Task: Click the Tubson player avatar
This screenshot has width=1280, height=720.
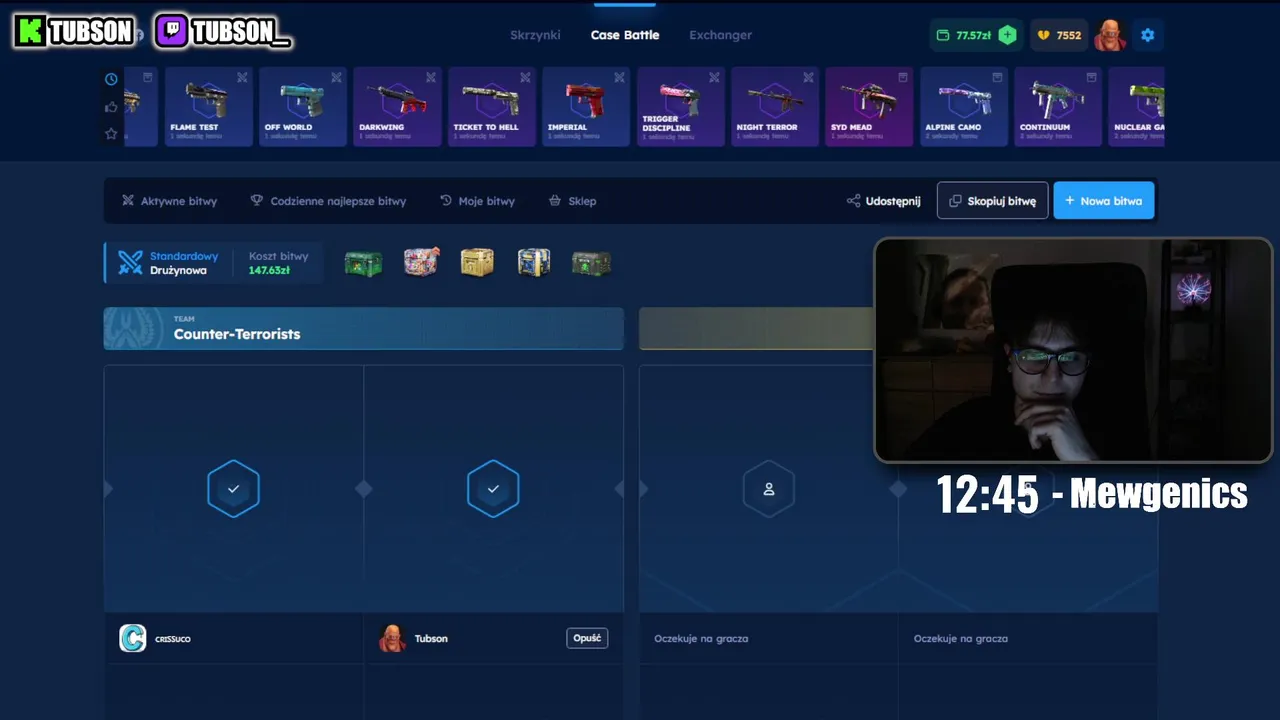Action: click(x=392, y=638)
